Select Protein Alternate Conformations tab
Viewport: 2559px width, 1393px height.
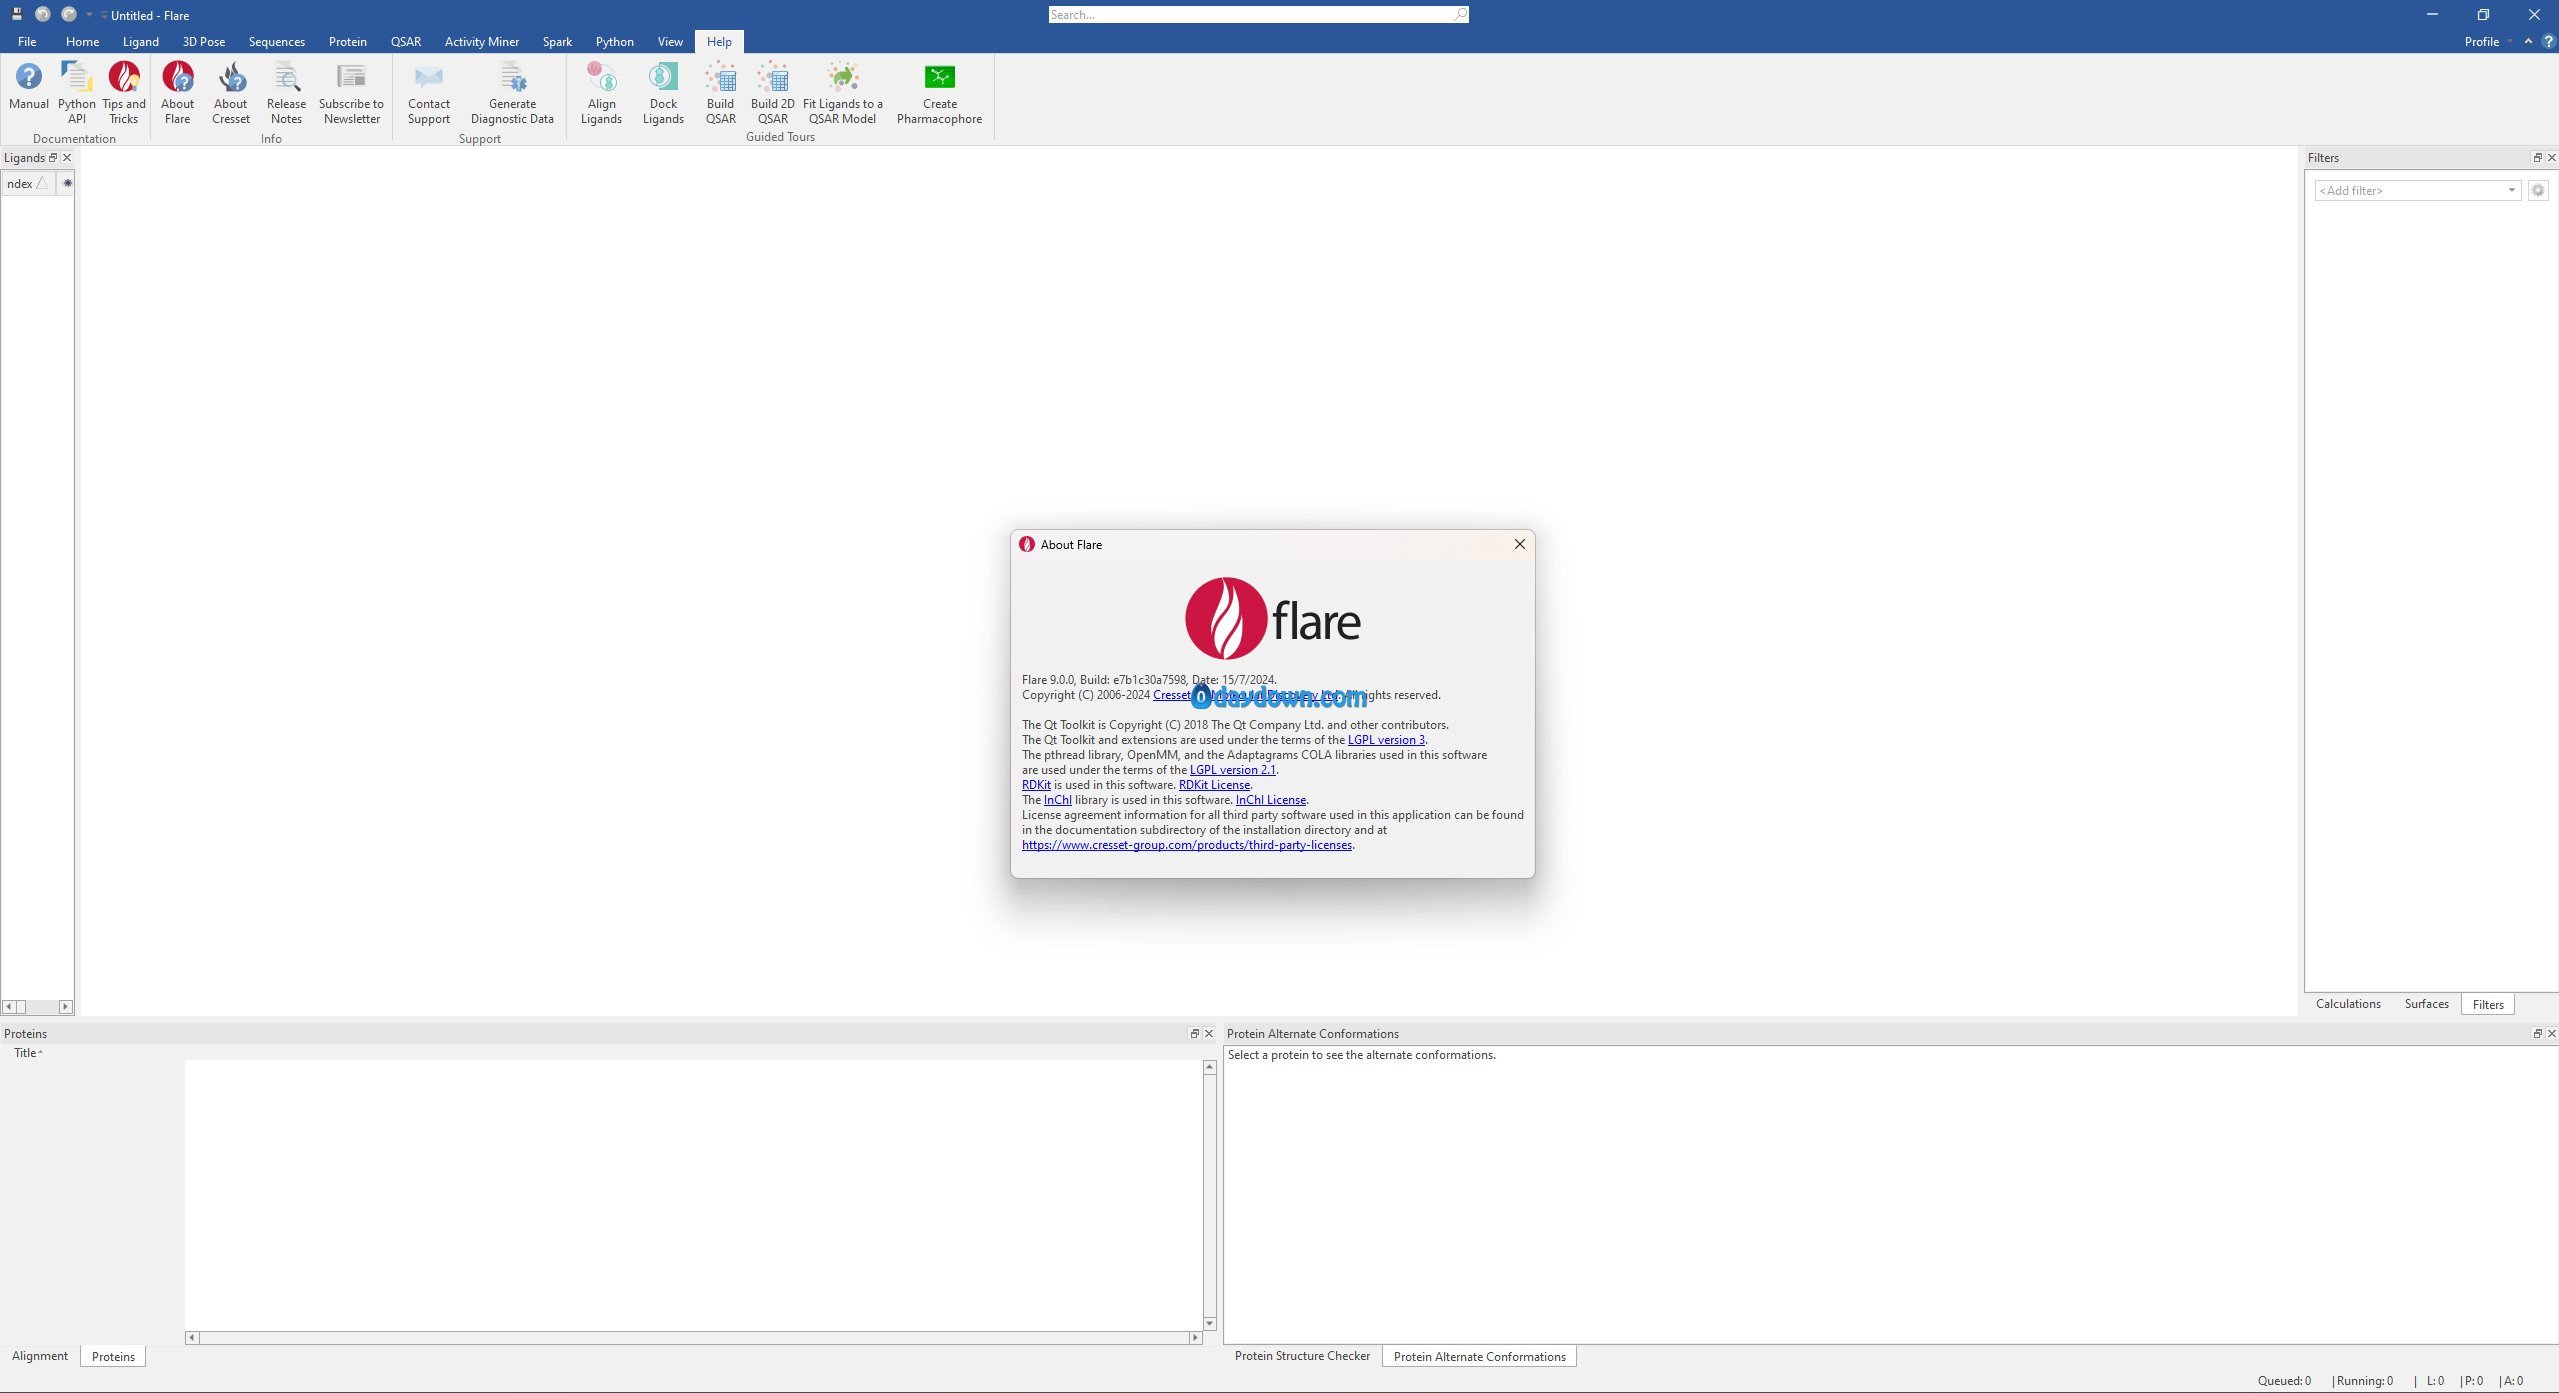point(1479,1356)
